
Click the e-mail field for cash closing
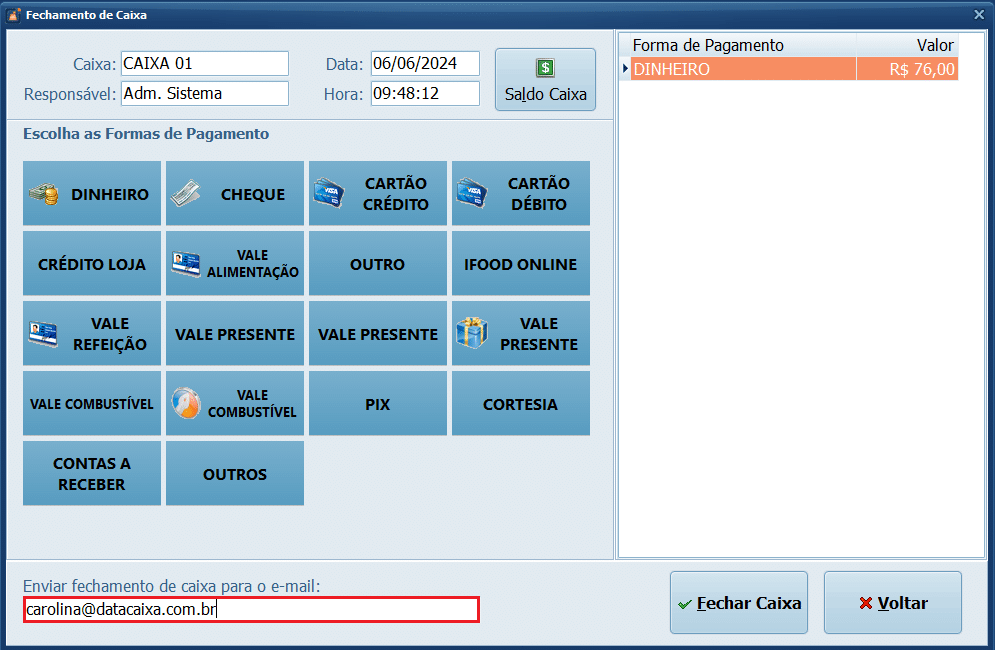(x=250, y=609)
